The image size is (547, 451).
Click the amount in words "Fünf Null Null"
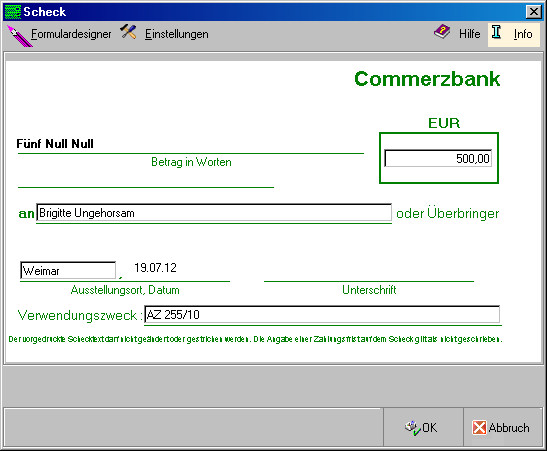pos(55,144)
